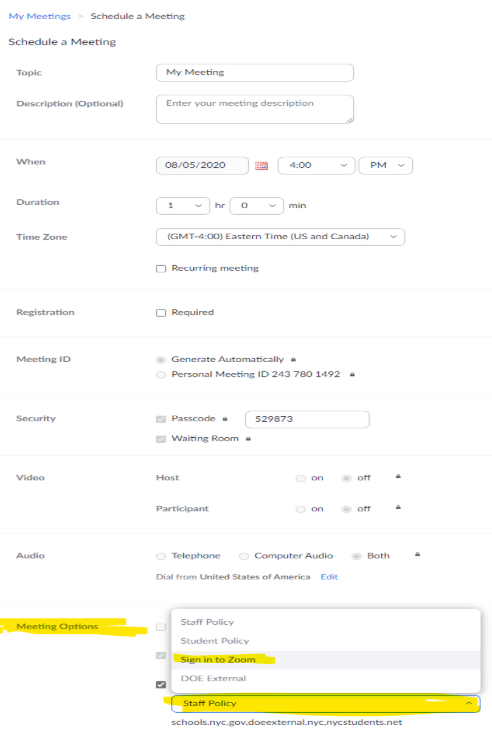Click lock icon beside Personal Meeting ID
492x729 pixels.
(352, 374)
